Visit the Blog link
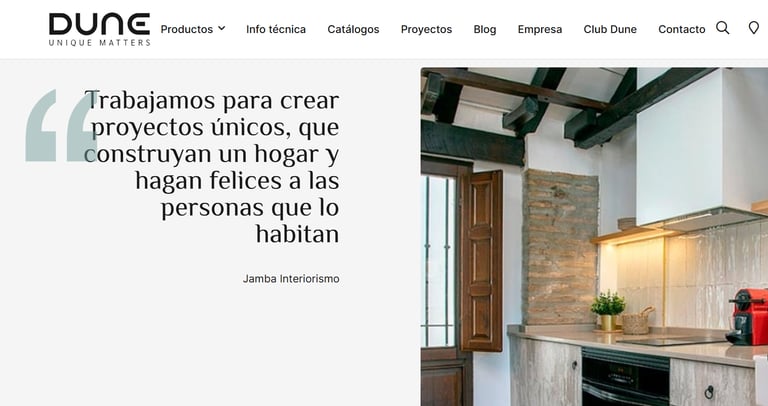768x406 pixels. pos(484,29)
